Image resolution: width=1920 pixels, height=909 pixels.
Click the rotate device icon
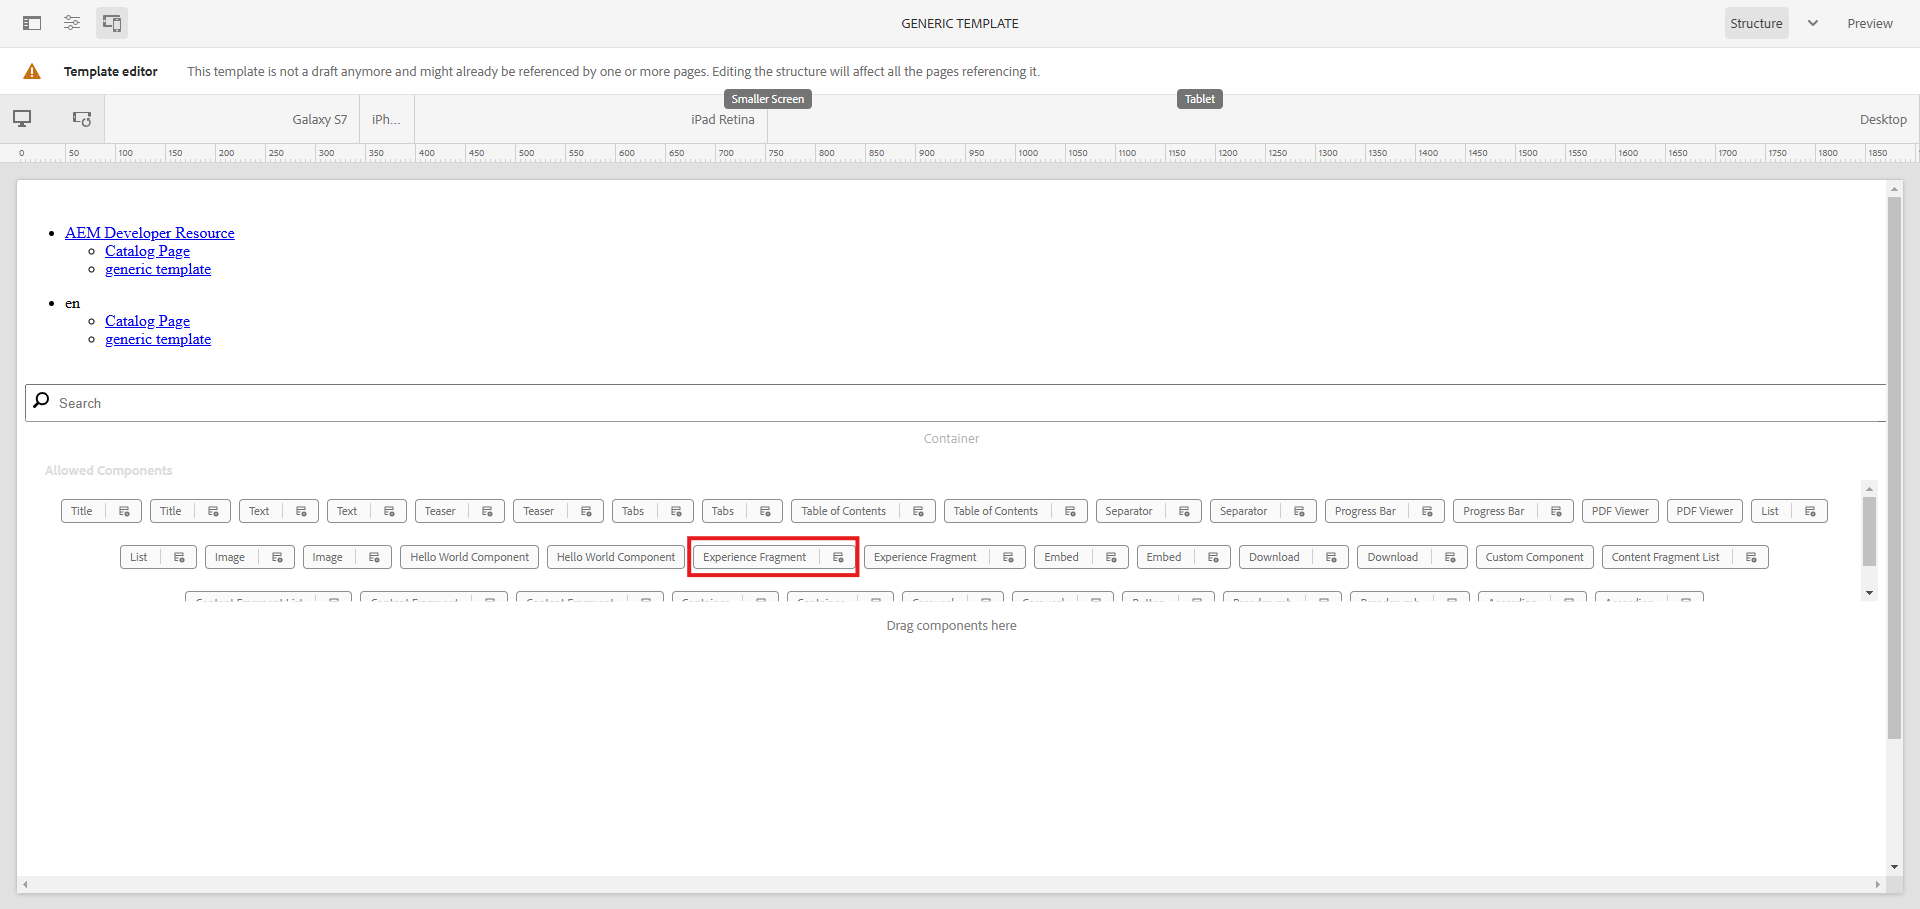click(82, 119)
